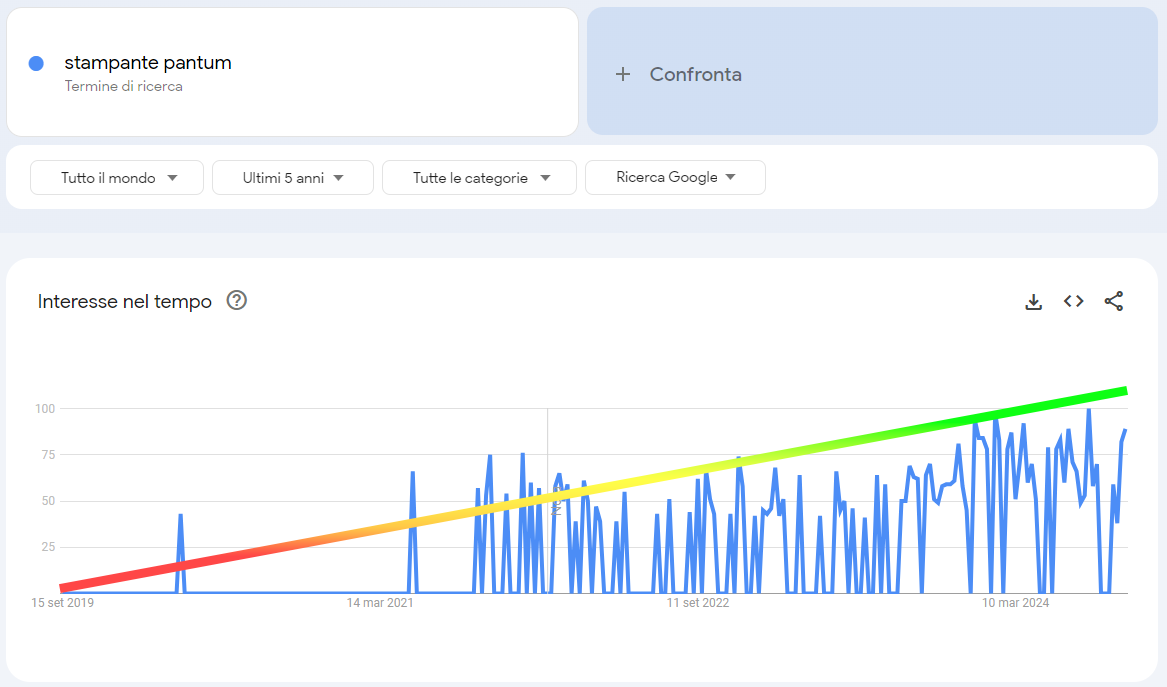Edit the stampante pantum search term
The width and height of the screenshot is (1167, 687).
148,63
